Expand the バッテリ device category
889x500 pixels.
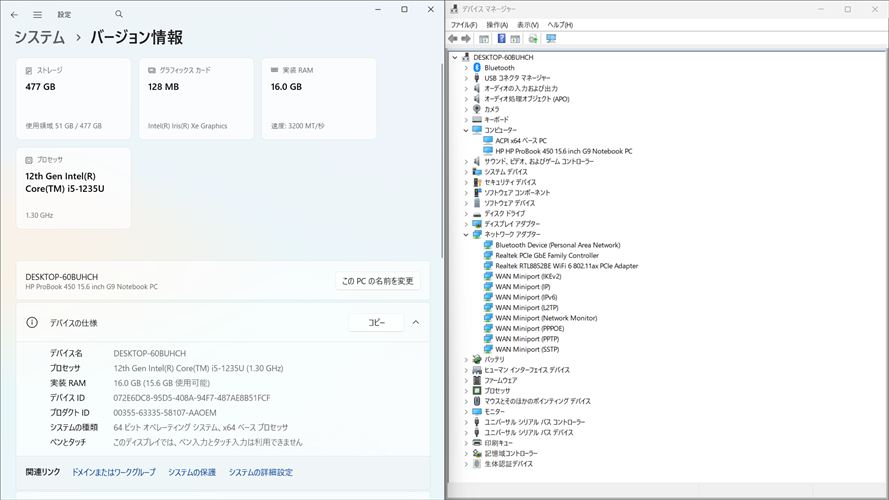(466, 359)
